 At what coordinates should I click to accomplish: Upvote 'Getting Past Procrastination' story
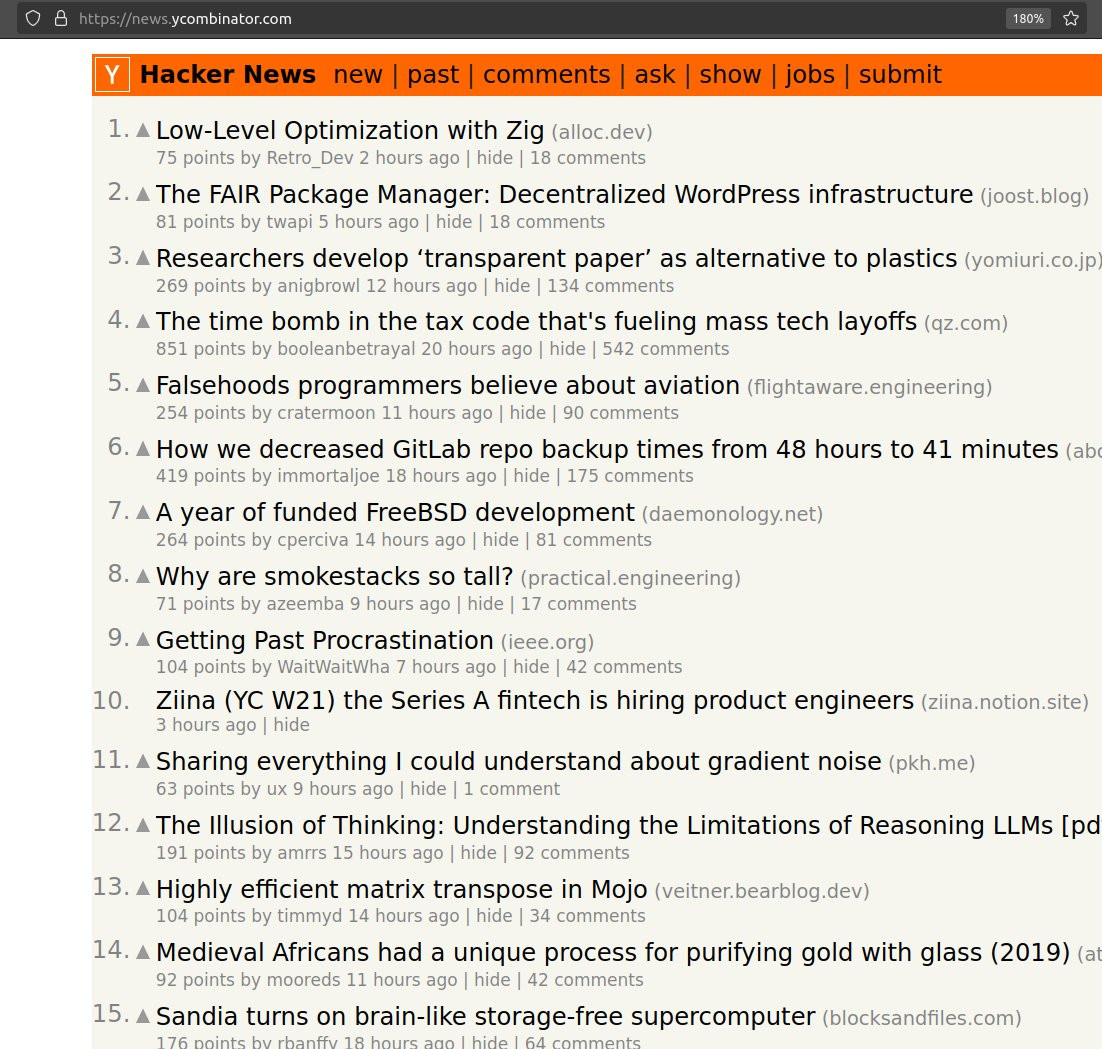[143, 639]
